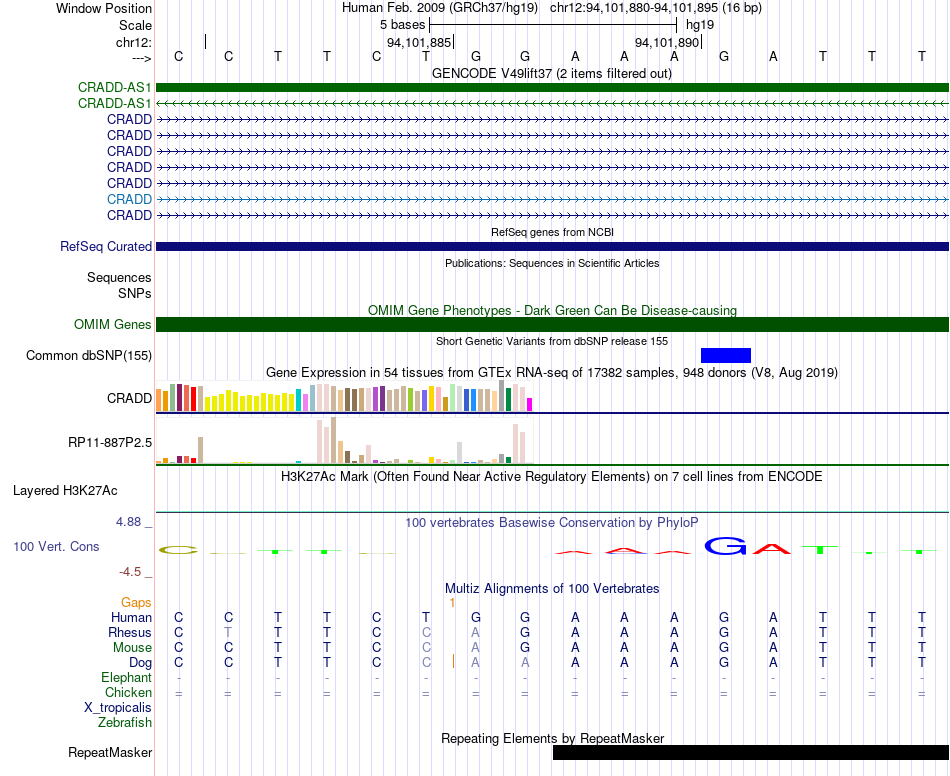Screen dimensions: 950x776
Task: Click the dark blue RefSeq Curated bar
Action: 552,247
